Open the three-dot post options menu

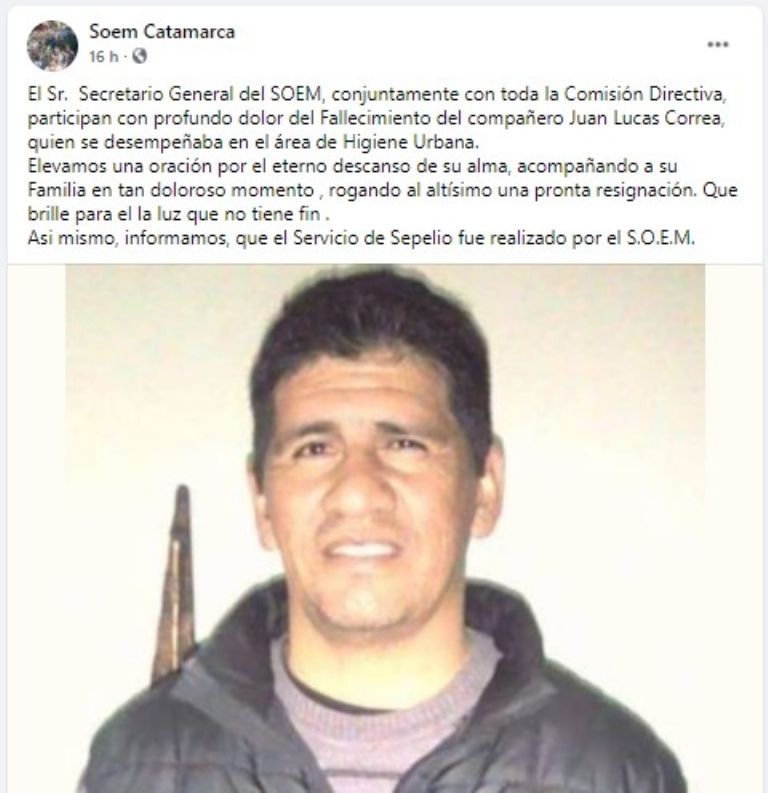(717, 45)
